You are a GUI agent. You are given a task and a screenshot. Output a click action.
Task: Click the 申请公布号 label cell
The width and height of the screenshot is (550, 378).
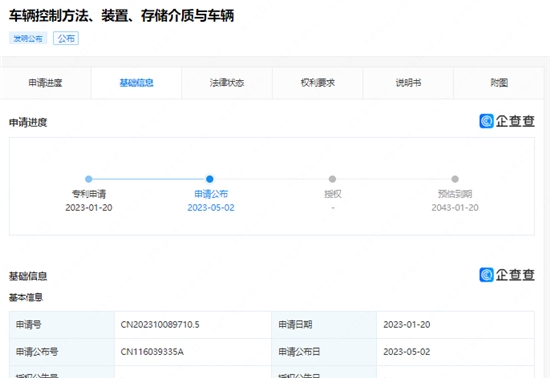[x=62, y=352]
